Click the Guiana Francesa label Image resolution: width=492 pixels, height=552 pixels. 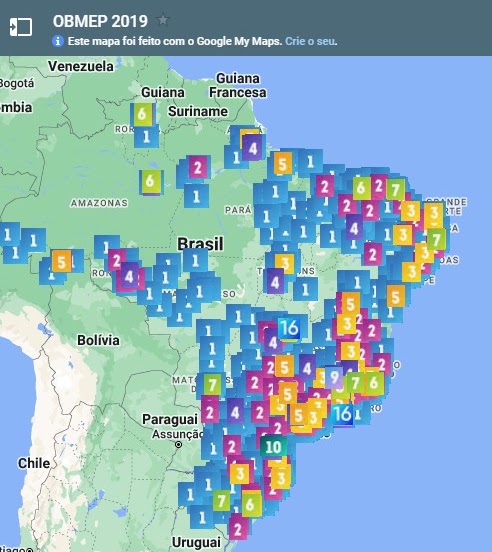click(x=238, y=85)
